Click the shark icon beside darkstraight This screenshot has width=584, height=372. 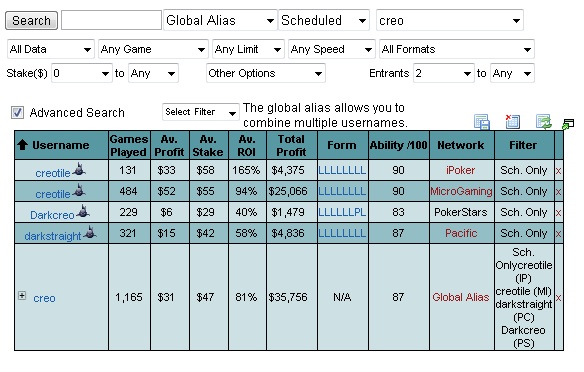click(90, 232)
